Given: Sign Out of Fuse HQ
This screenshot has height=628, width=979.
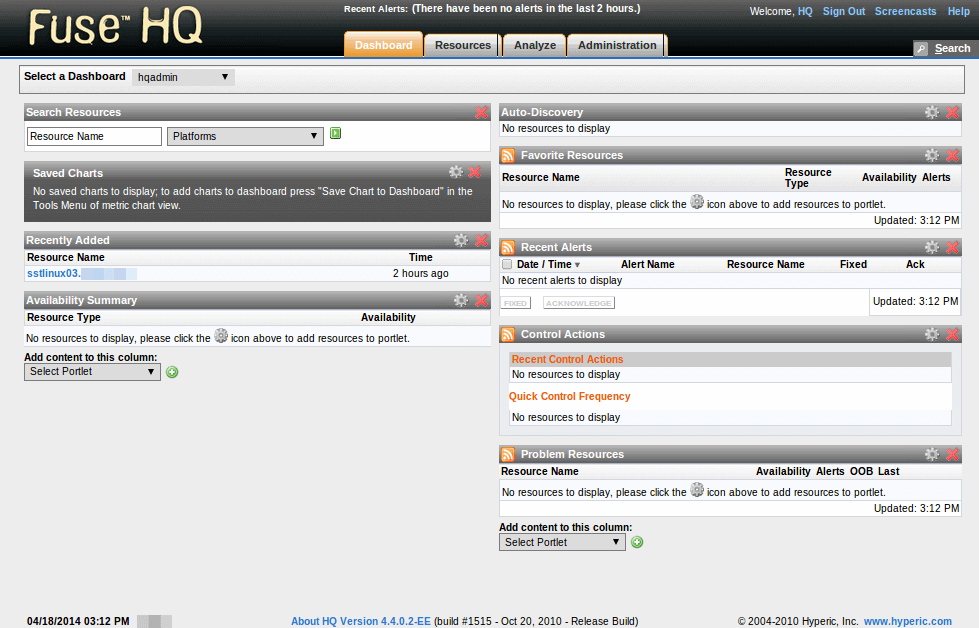Looking at the screenshot, I should click(x=844, y=11).
